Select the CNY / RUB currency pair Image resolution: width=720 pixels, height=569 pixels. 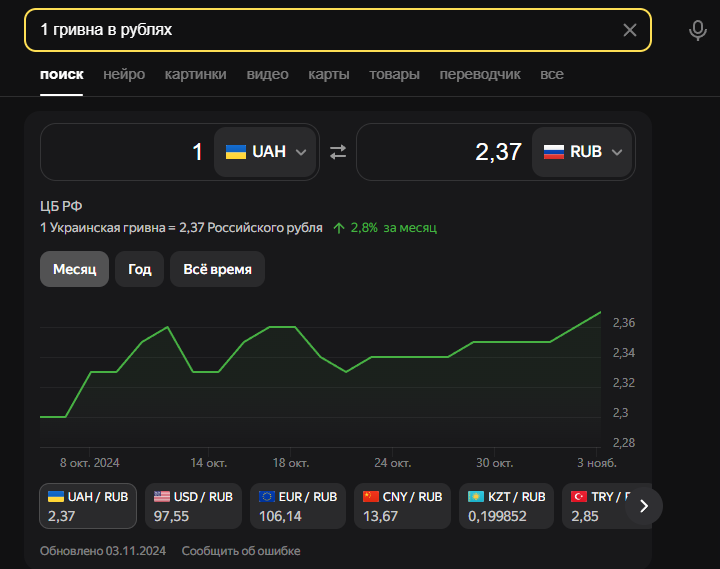402,506
